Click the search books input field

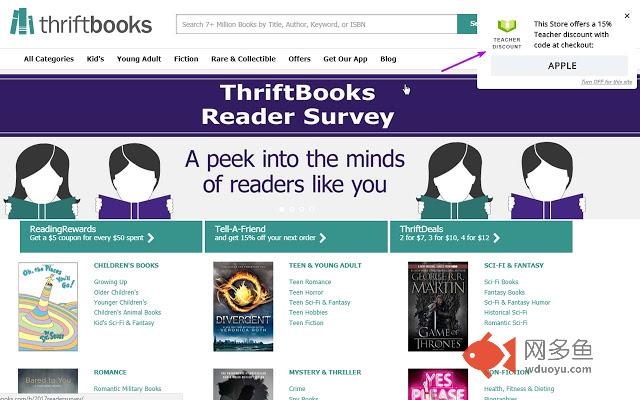click(317, 24)
